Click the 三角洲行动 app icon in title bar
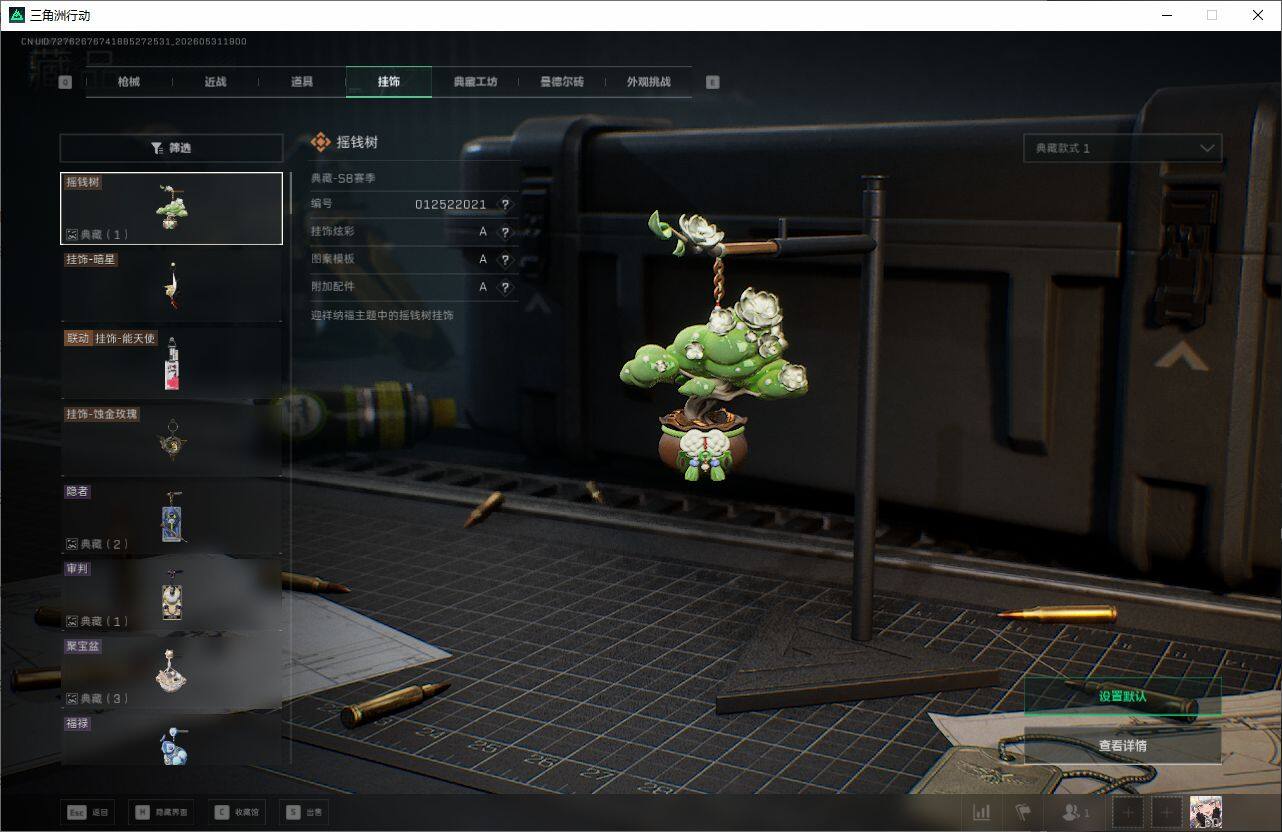This screenshot has width=1282, height=832. point(17,15)
